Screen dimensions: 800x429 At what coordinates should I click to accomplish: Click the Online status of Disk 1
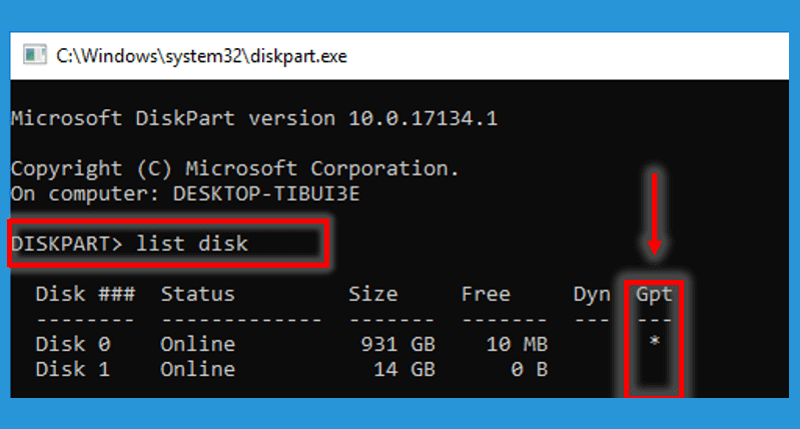[198, 369]
